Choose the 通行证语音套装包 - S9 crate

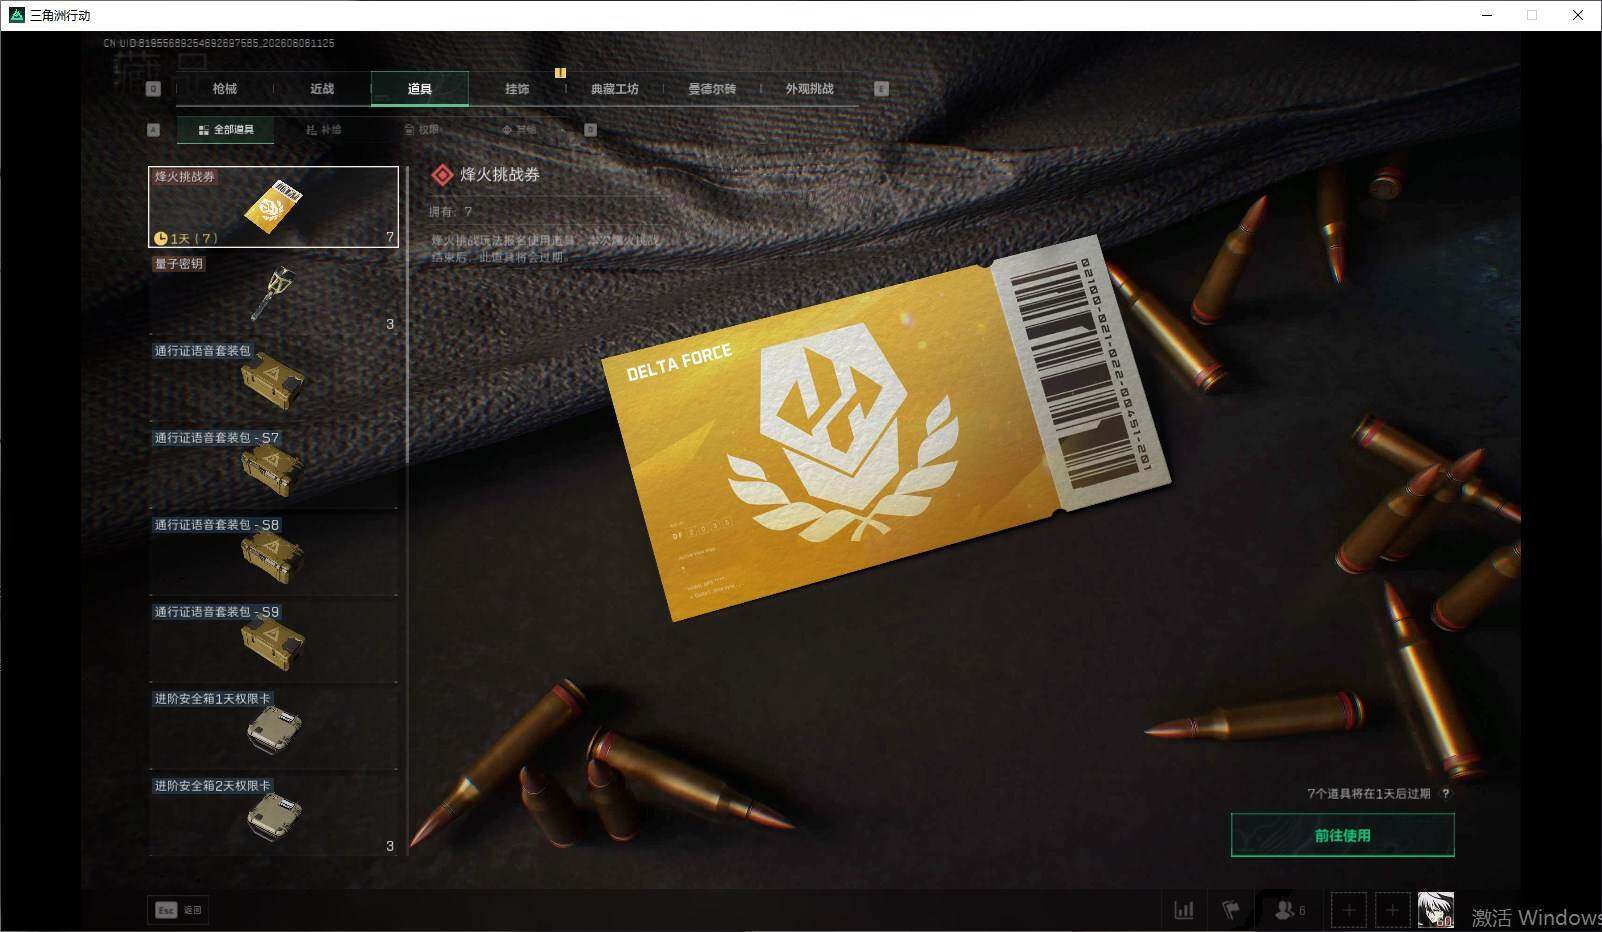pyautogui.click(x=273, y=642)
